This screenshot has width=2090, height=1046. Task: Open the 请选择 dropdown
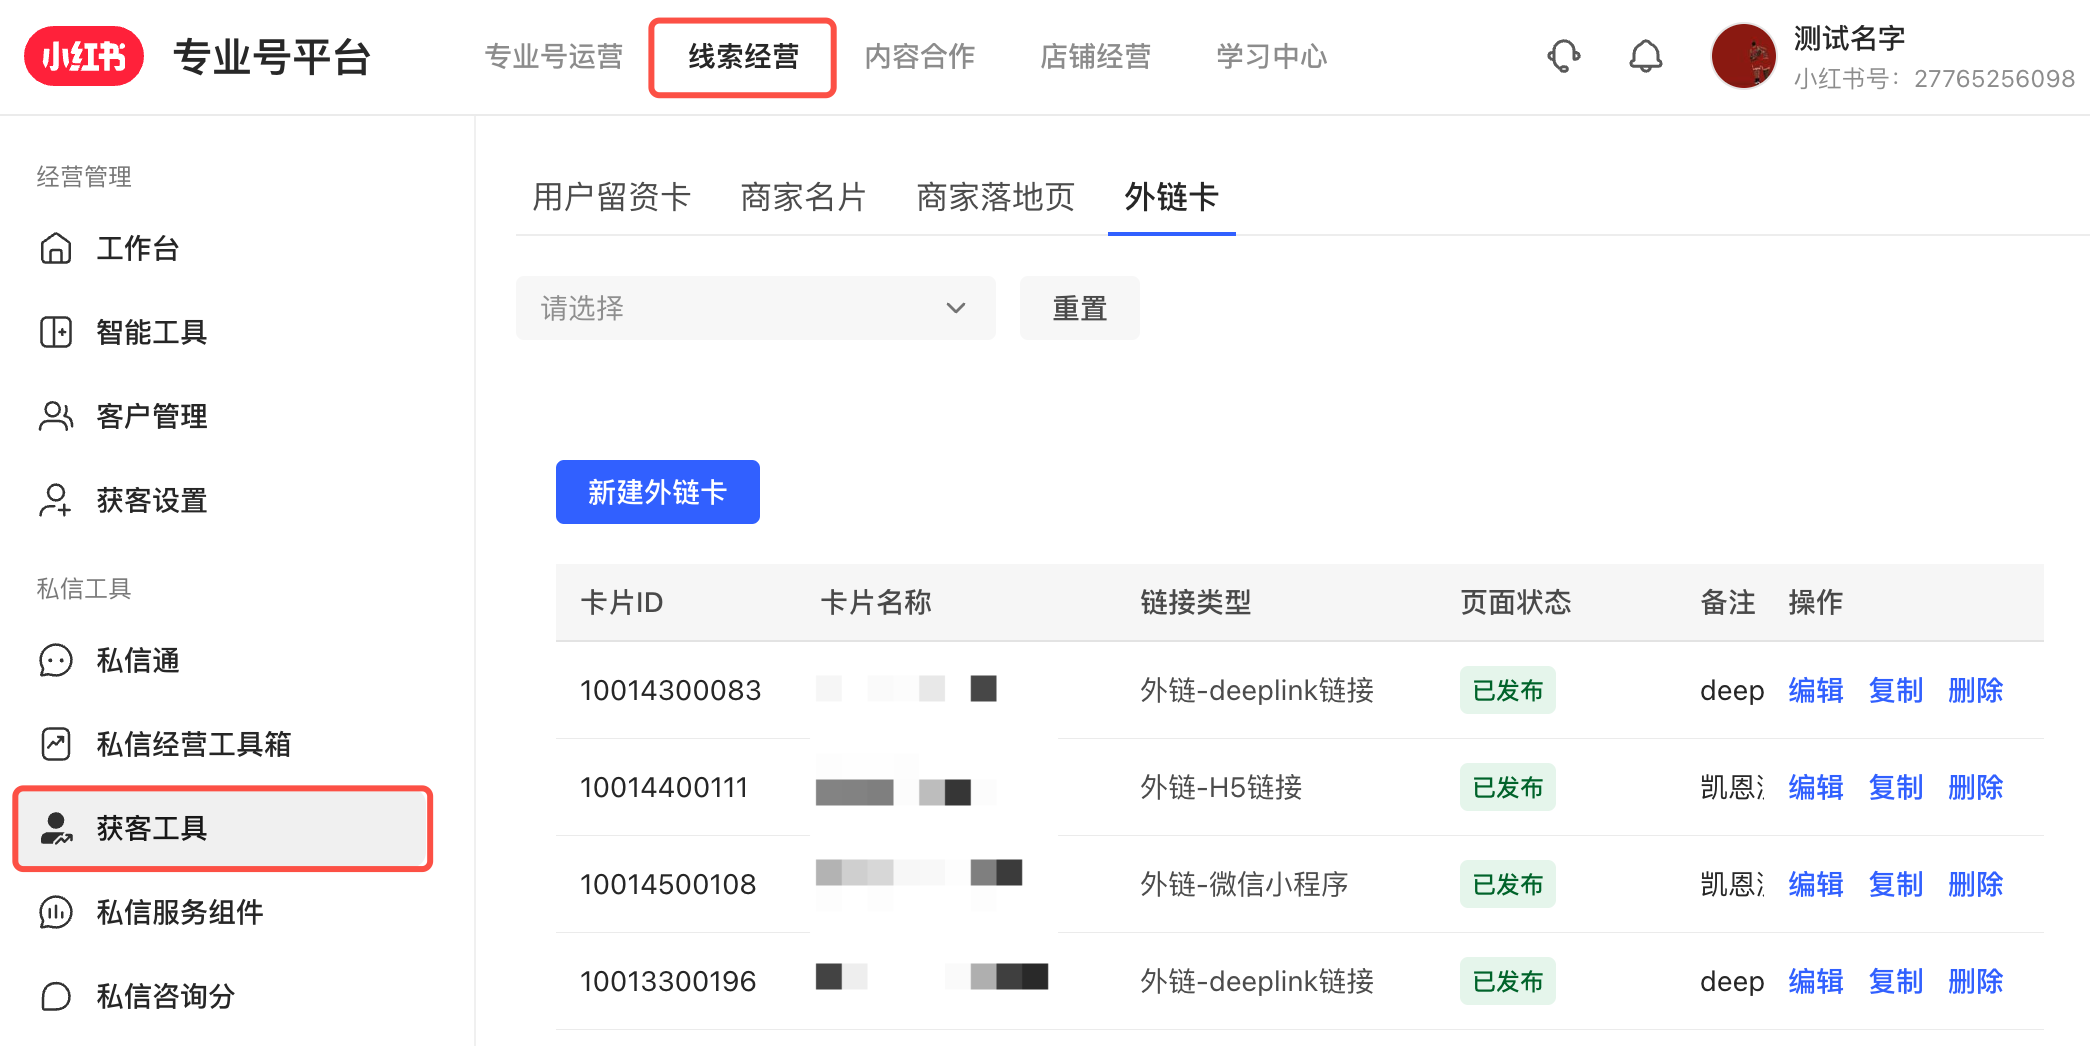pos(756,308)
